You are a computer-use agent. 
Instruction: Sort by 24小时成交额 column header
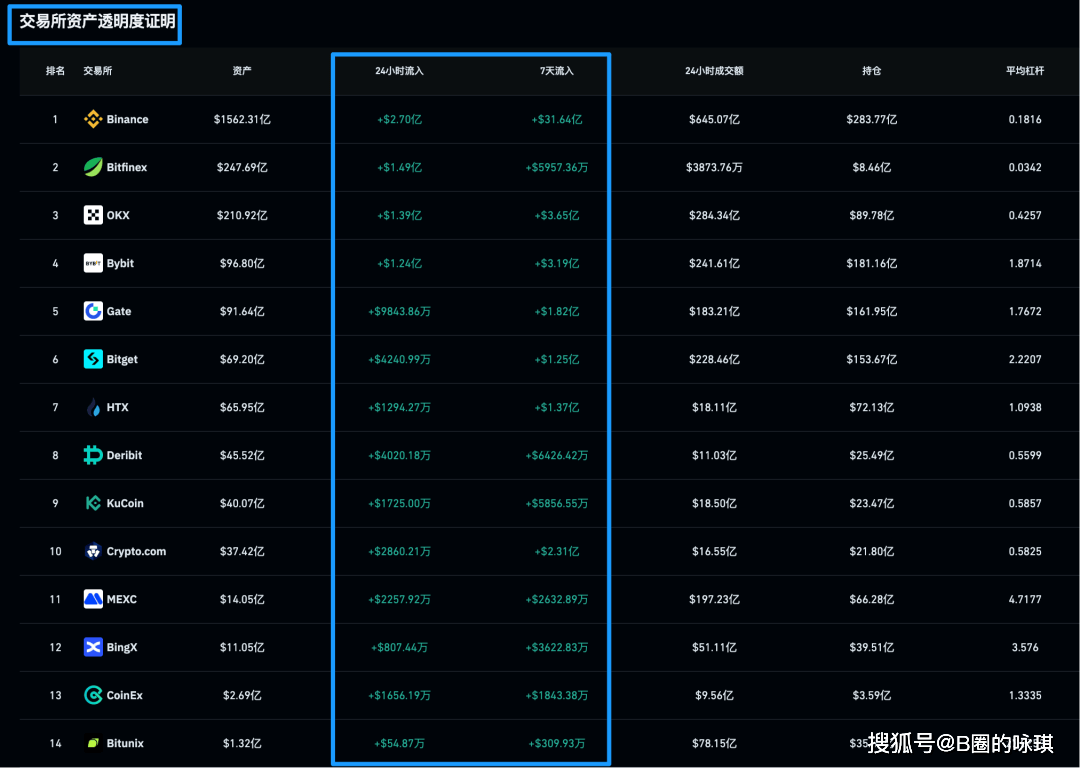pyautogui.click(x=713, y=71)
